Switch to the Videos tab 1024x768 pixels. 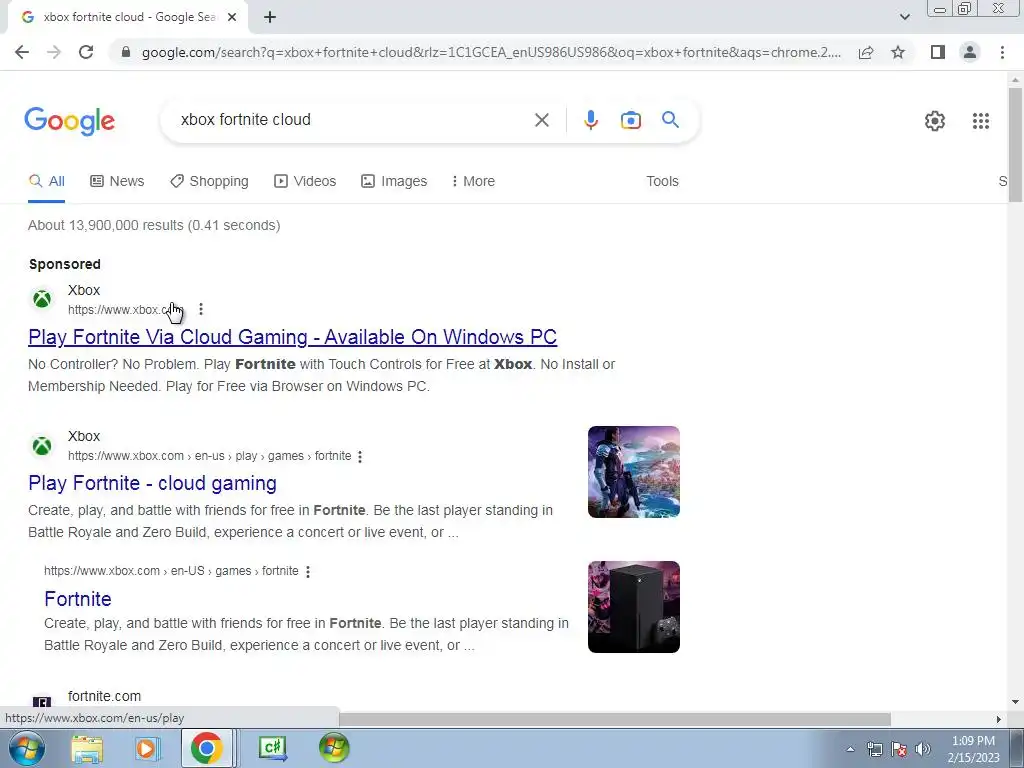point(305,182)
